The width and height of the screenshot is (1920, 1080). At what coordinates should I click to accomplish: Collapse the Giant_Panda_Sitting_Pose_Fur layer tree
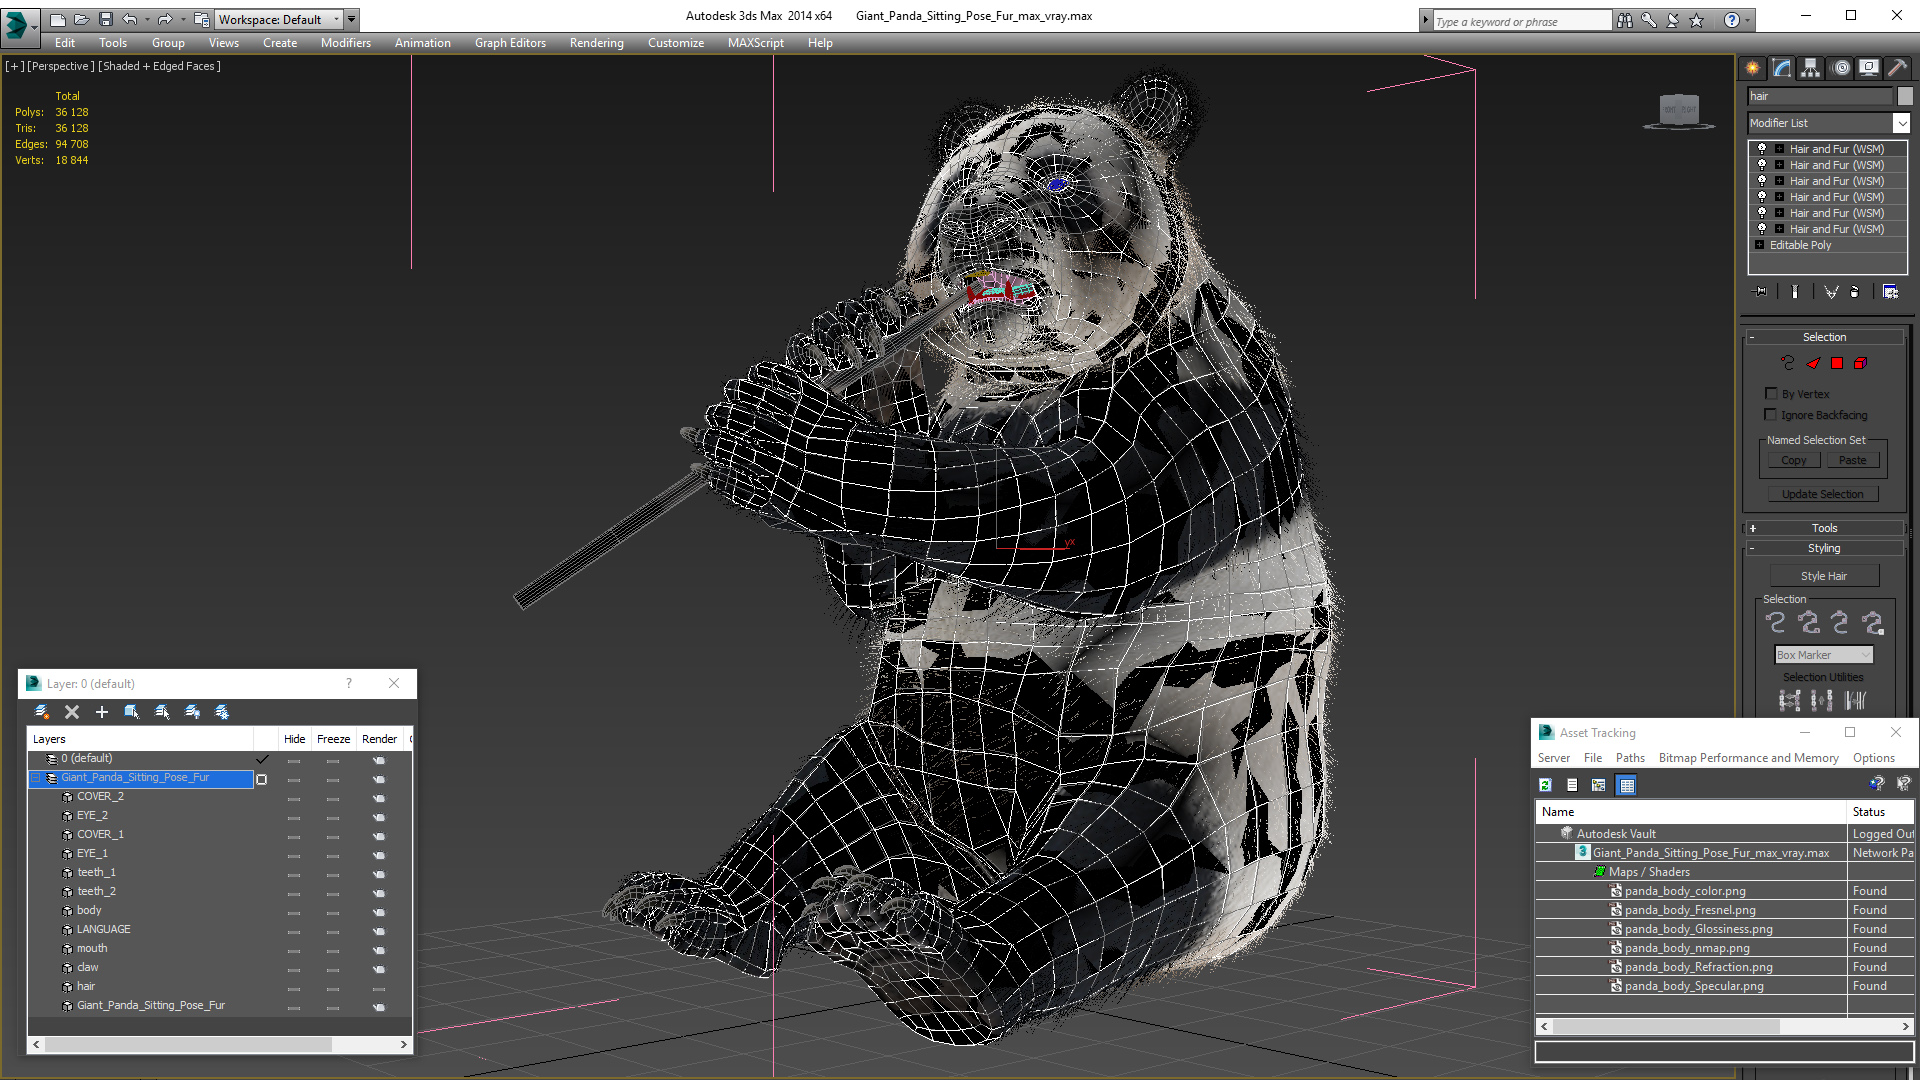coord(36,778)
